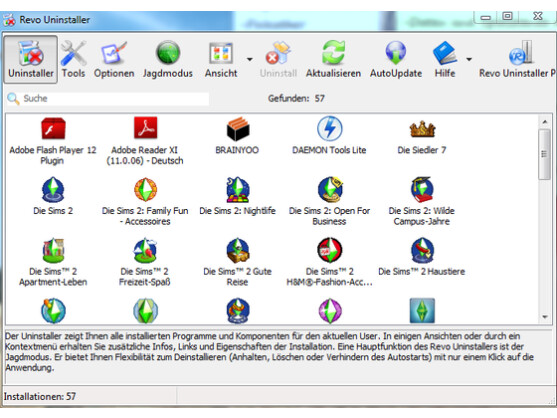The image size is (557, 418).
Task: Start AutoUpdate from toolbar
Action: 396,59
